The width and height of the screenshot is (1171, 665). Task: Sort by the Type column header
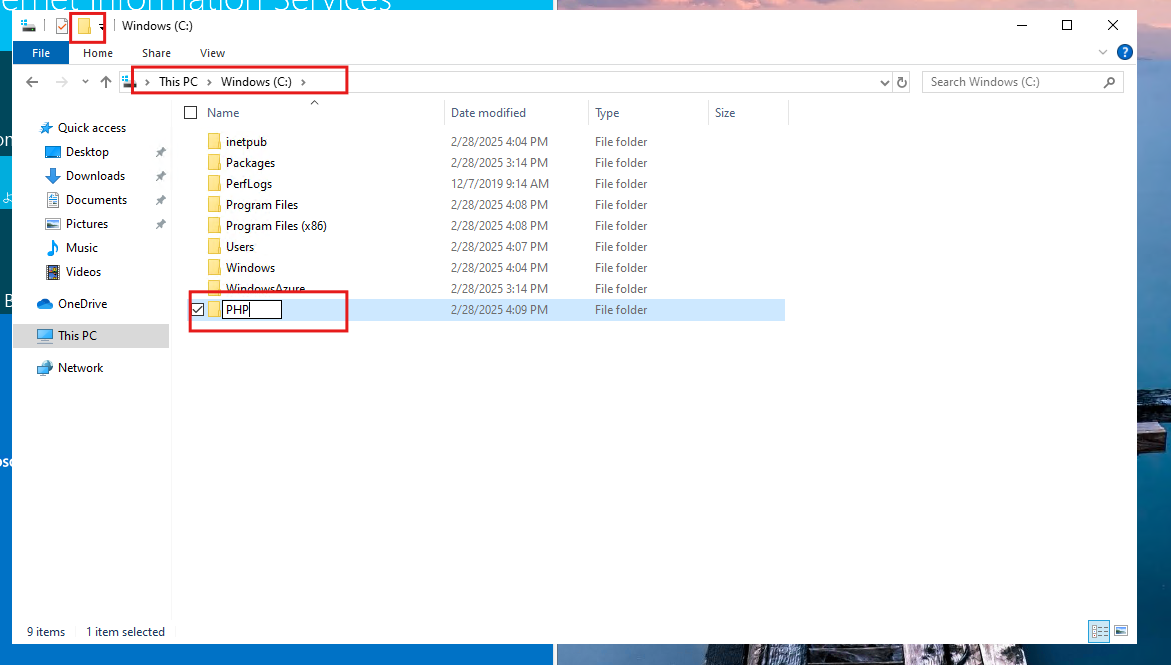click(x=607, y=113)
